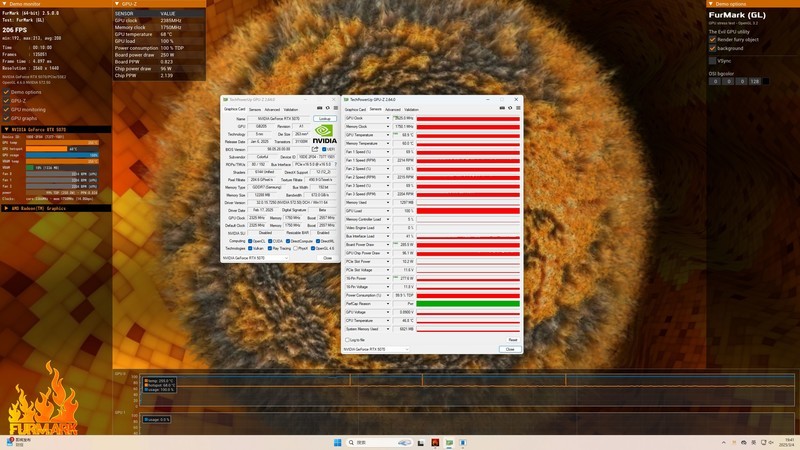Click question mark next to Bus Interface field
The width and height of the screenshot is (800, 450).
335,164
